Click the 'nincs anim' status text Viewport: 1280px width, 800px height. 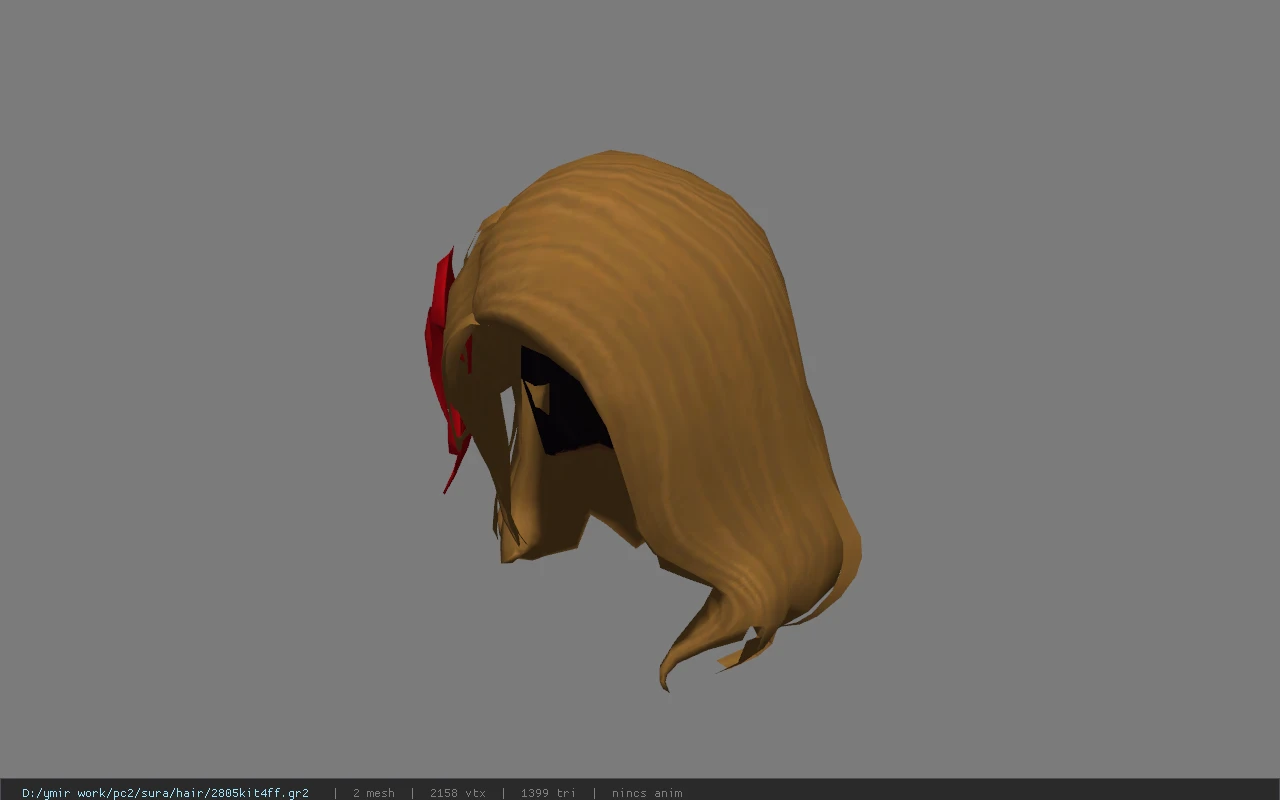click(647, 793)
